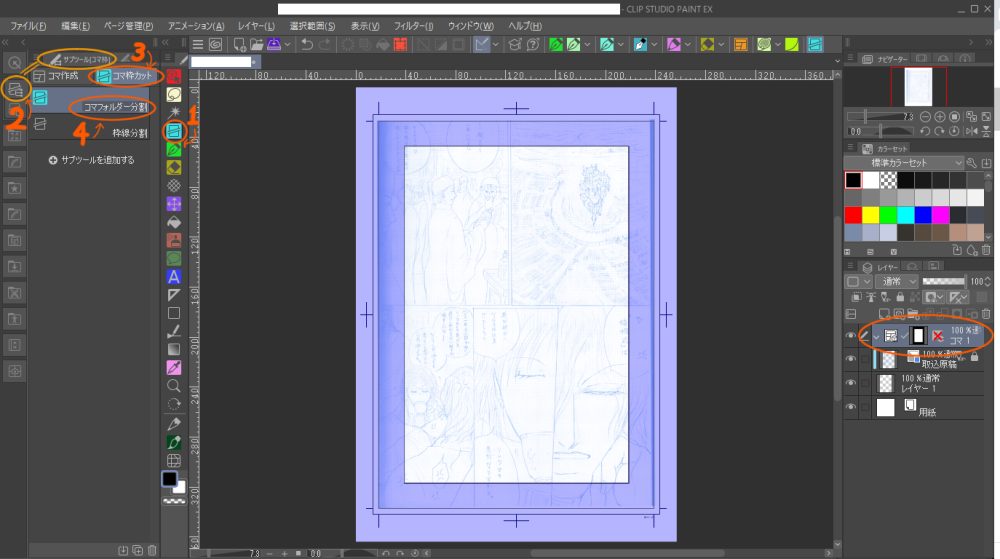Select the Fill bucket tool
This screenshot has height=559, width=1000.
coord(174,221)
